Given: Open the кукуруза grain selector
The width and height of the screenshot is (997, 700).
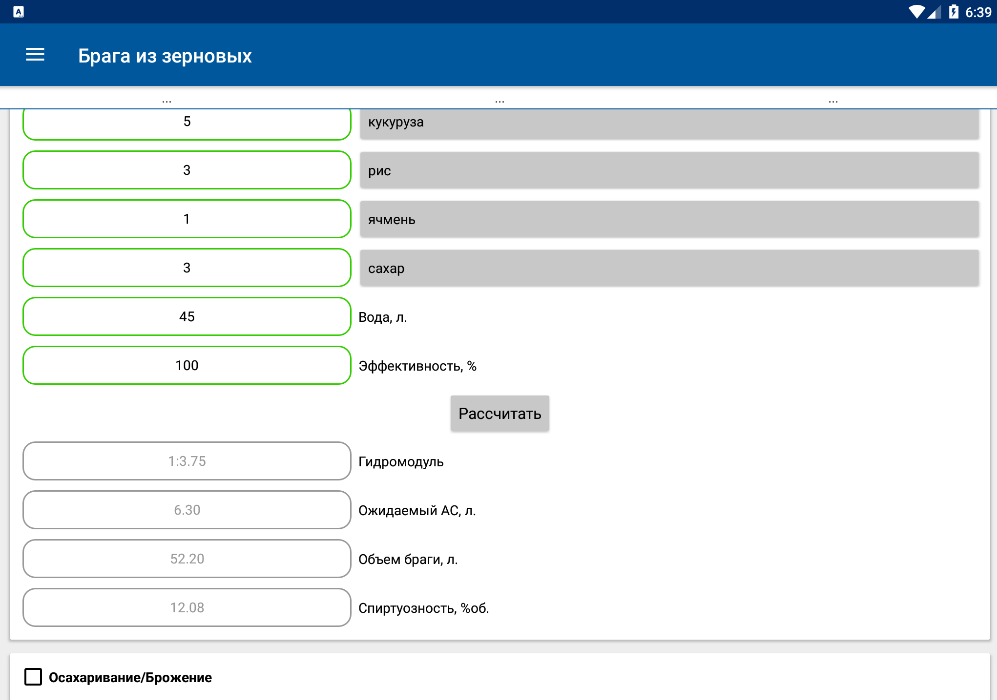Looking at the screenshot, I should coord(669,123).
